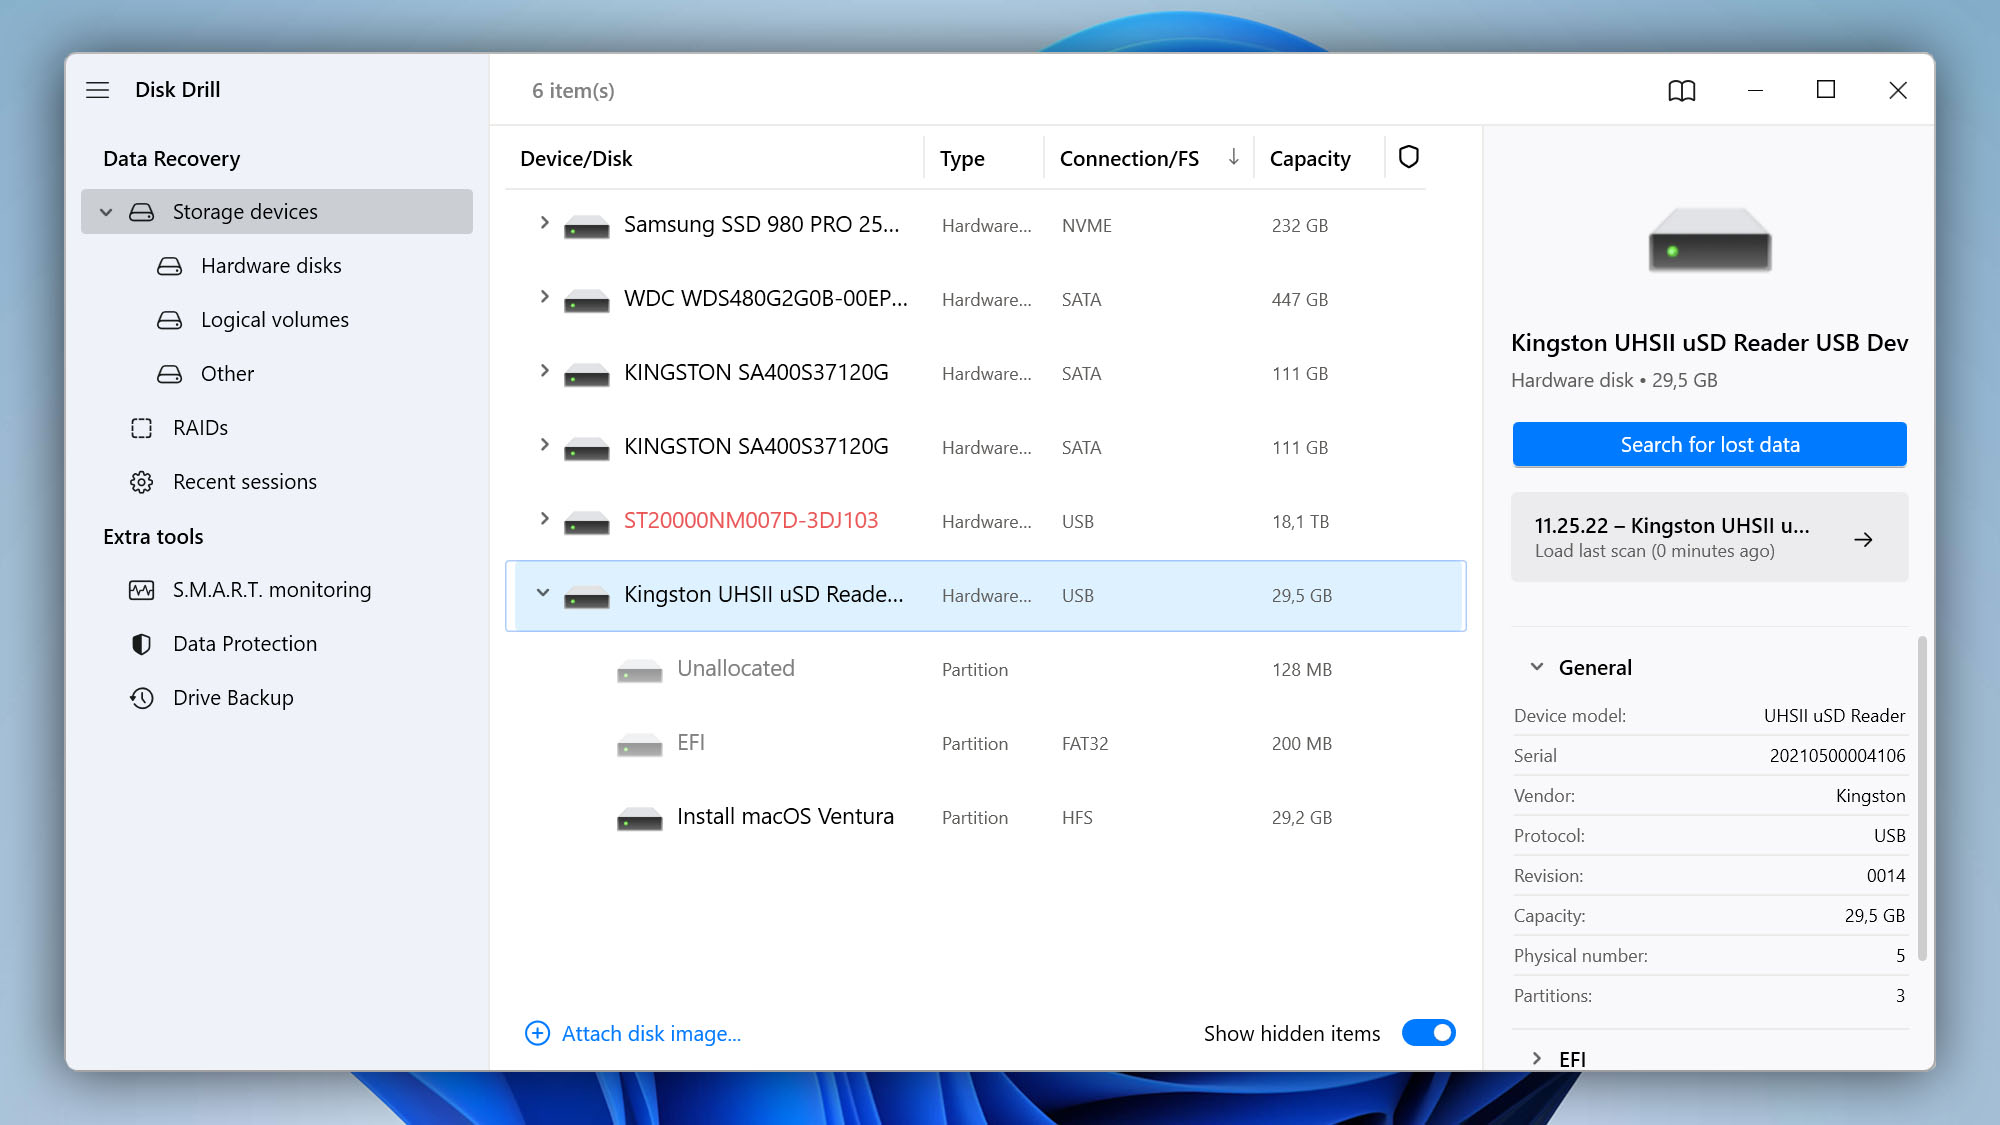Toggle Show hidden items switch
This screenshot has height=1125, width=2000.
point(1429,1032)
